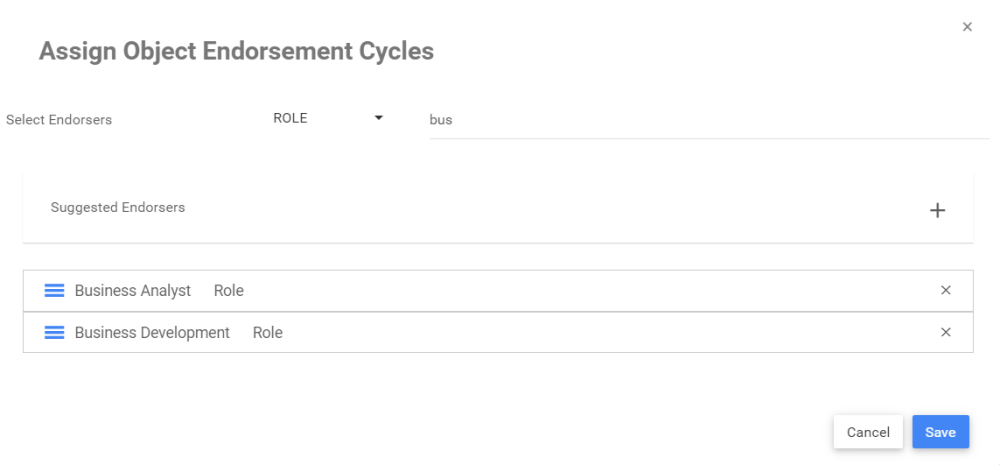Click the dropdown arrow beside ROLE

coord(379,118)
